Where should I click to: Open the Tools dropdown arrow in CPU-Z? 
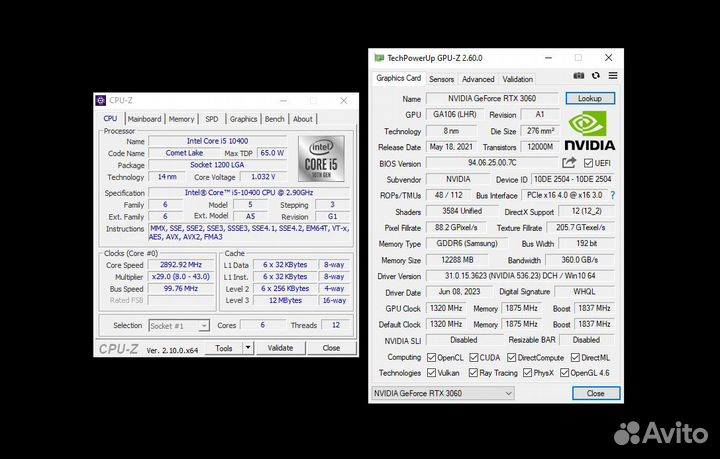248,348
